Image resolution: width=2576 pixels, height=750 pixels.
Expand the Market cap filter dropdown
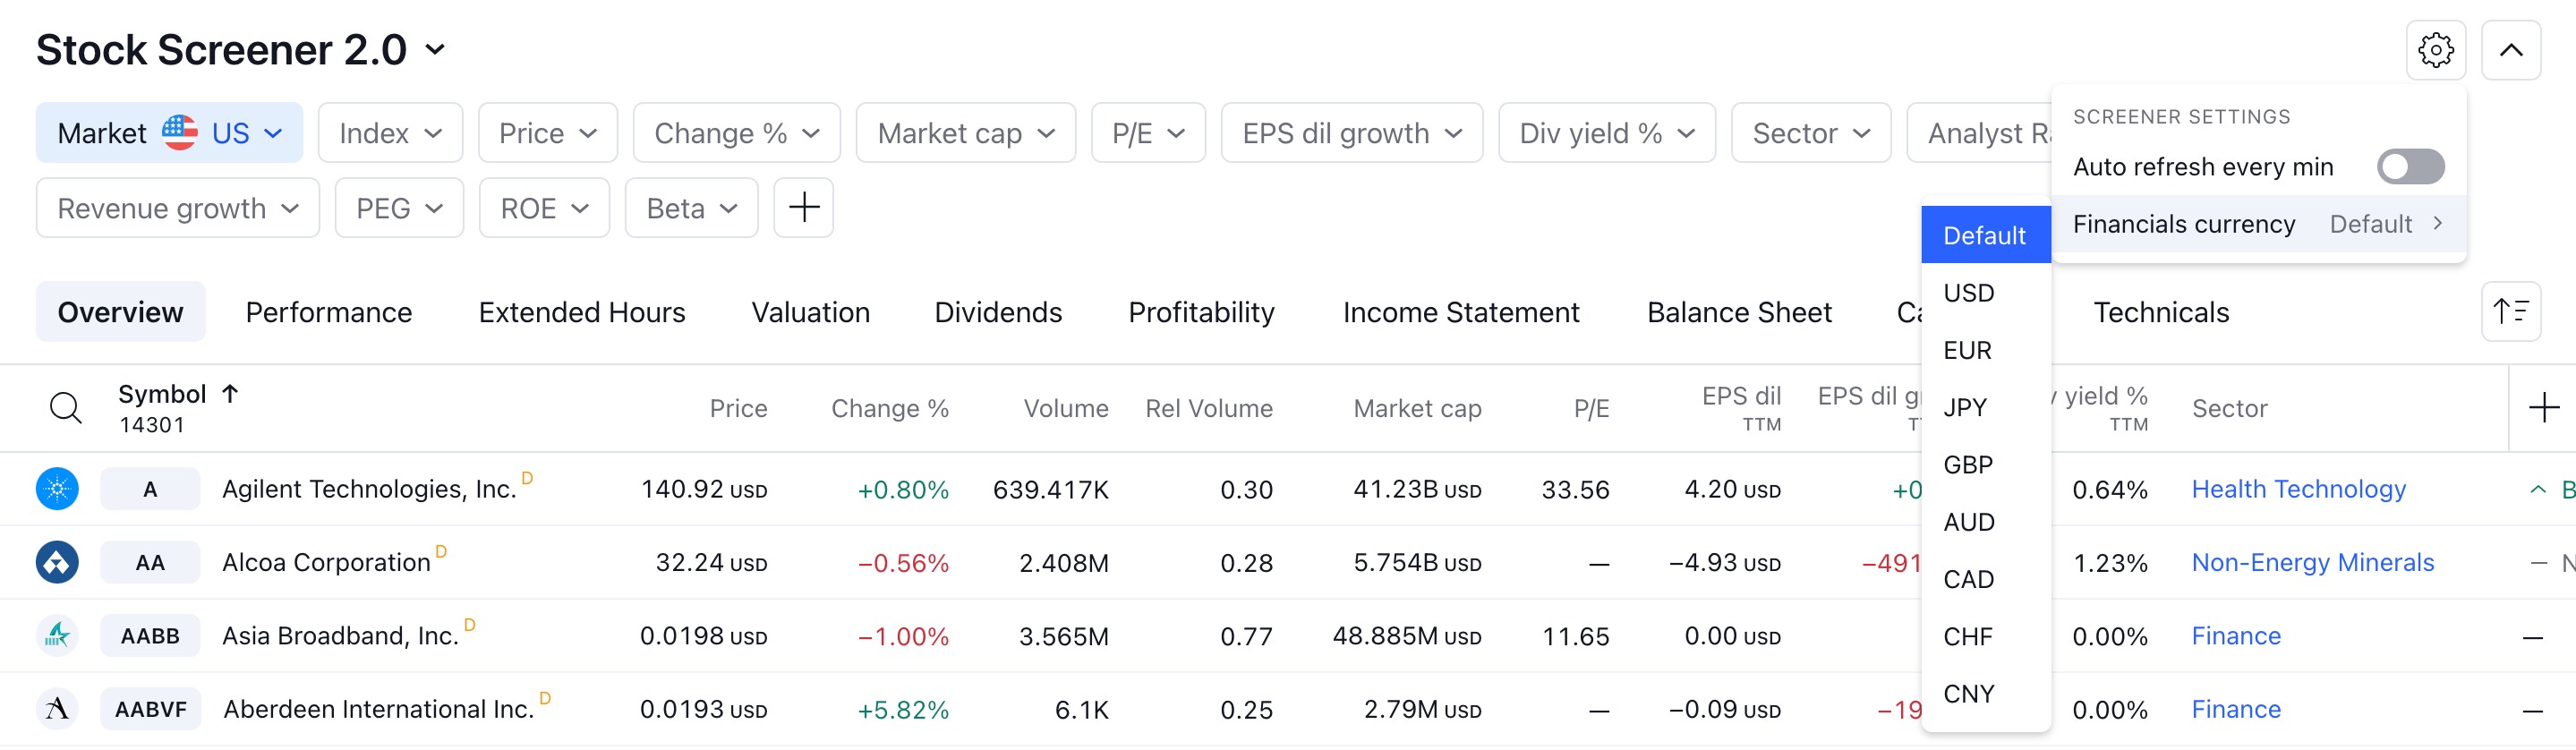click(x=965, y=133)
